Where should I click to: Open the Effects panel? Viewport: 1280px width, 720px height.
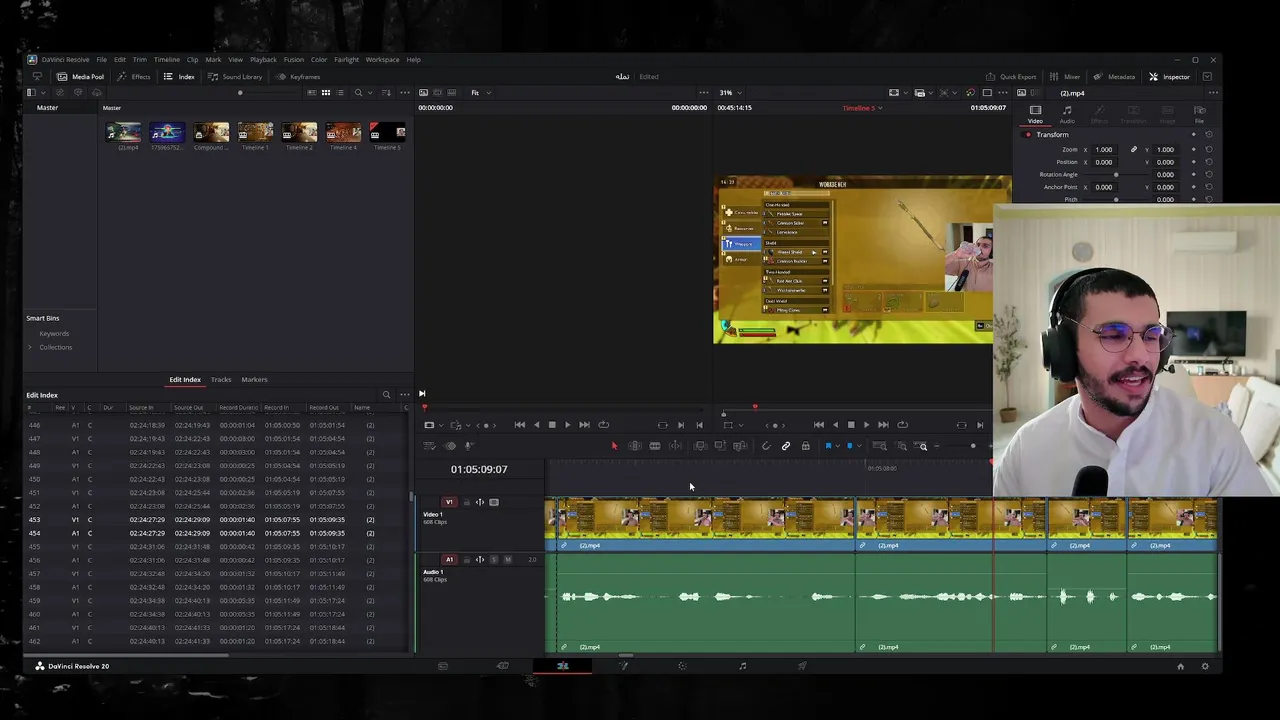click(134, 77)
